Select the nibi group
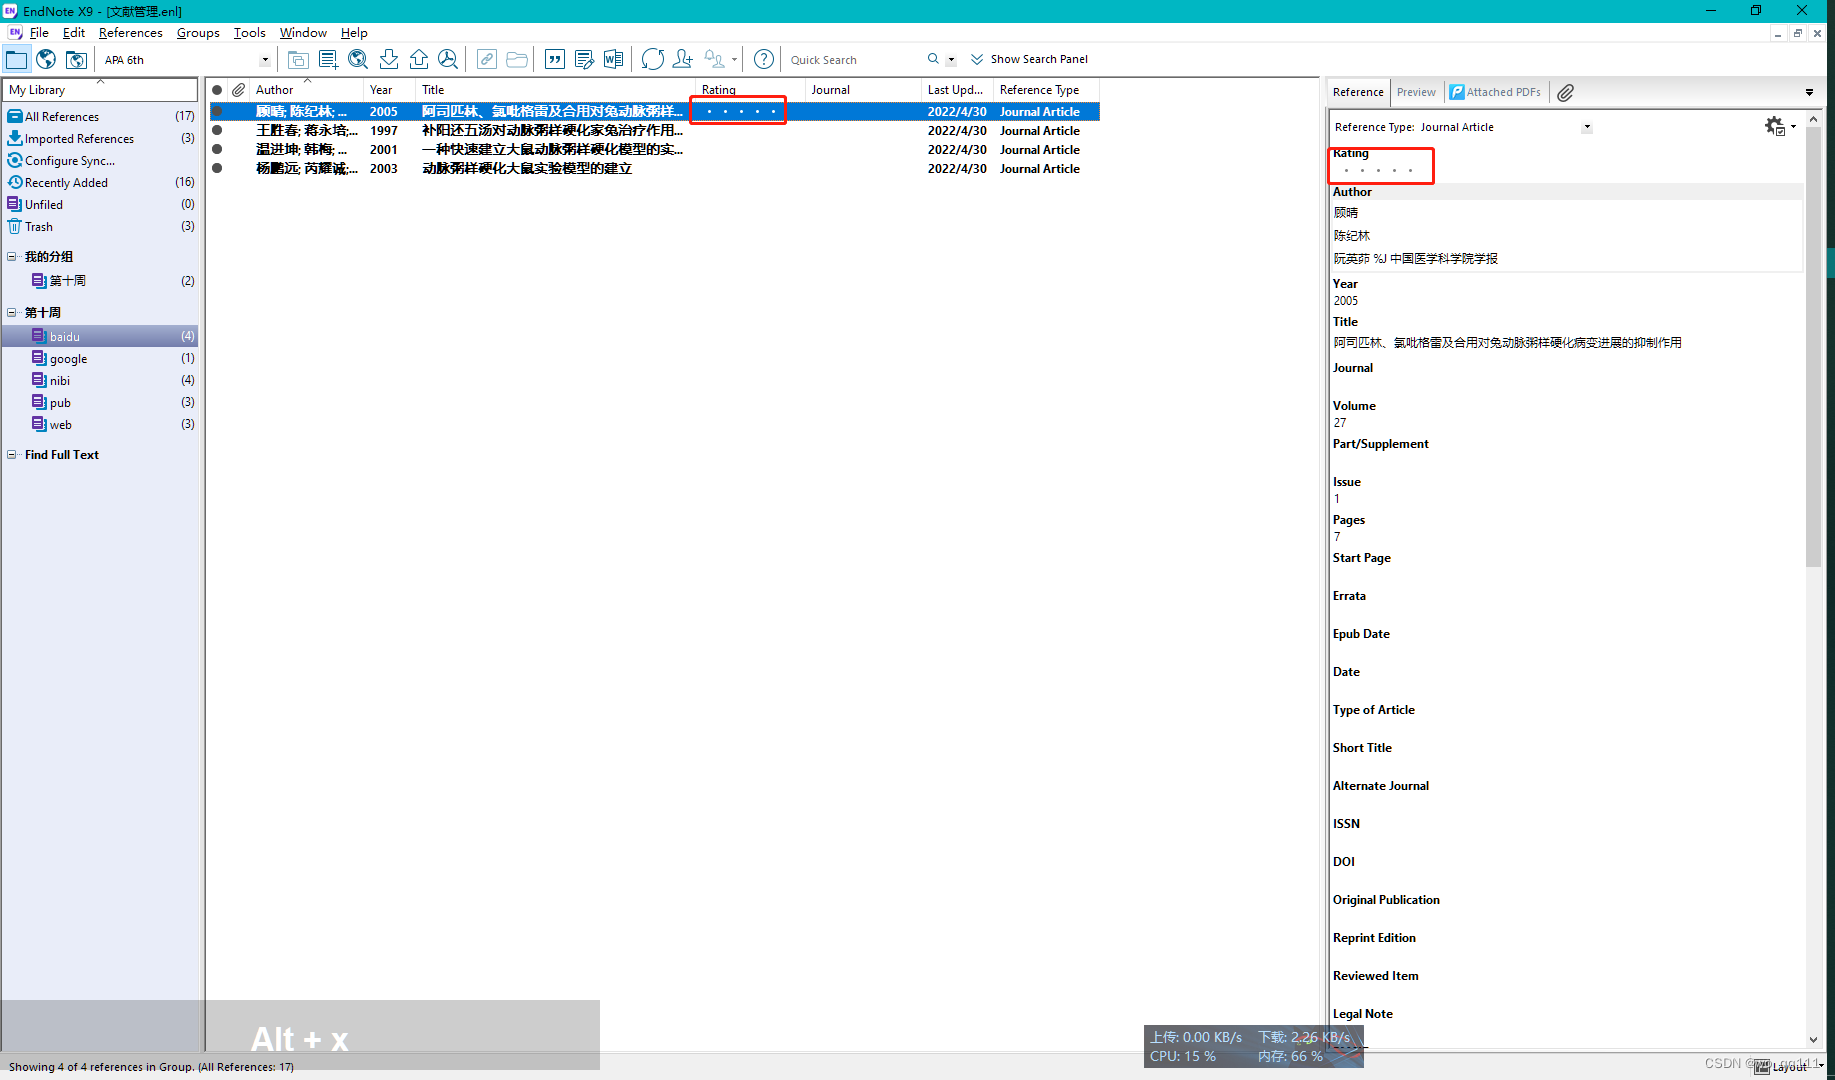The image size is (1835, 1080). tap(100, 380)
